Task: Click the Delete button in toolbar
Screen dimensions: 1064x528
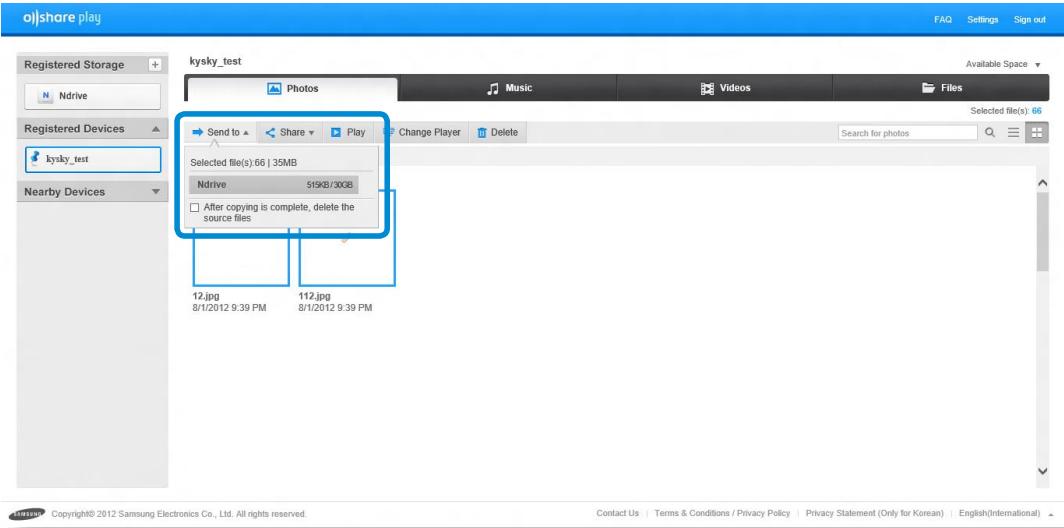Action: pyautogui.click(x=497, y=132)
